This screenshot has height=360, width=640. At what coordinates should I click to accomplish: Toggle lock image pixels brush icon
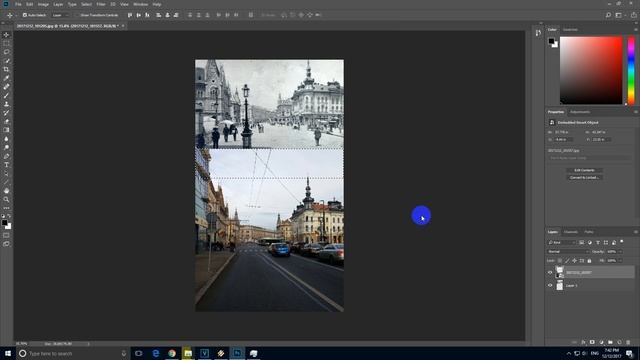point(567,260)
